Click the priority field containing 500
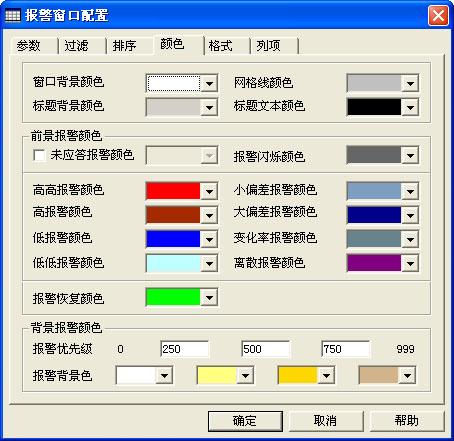The width and height of the screenshot is (454, 441). coord(266,349)
